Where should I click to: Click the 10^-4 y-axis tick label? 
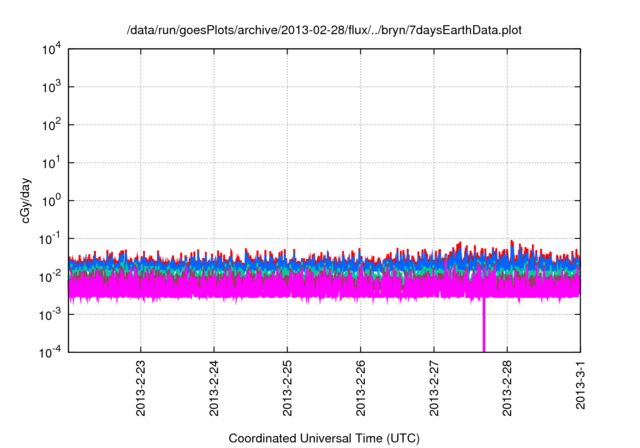tap(50, 352)
